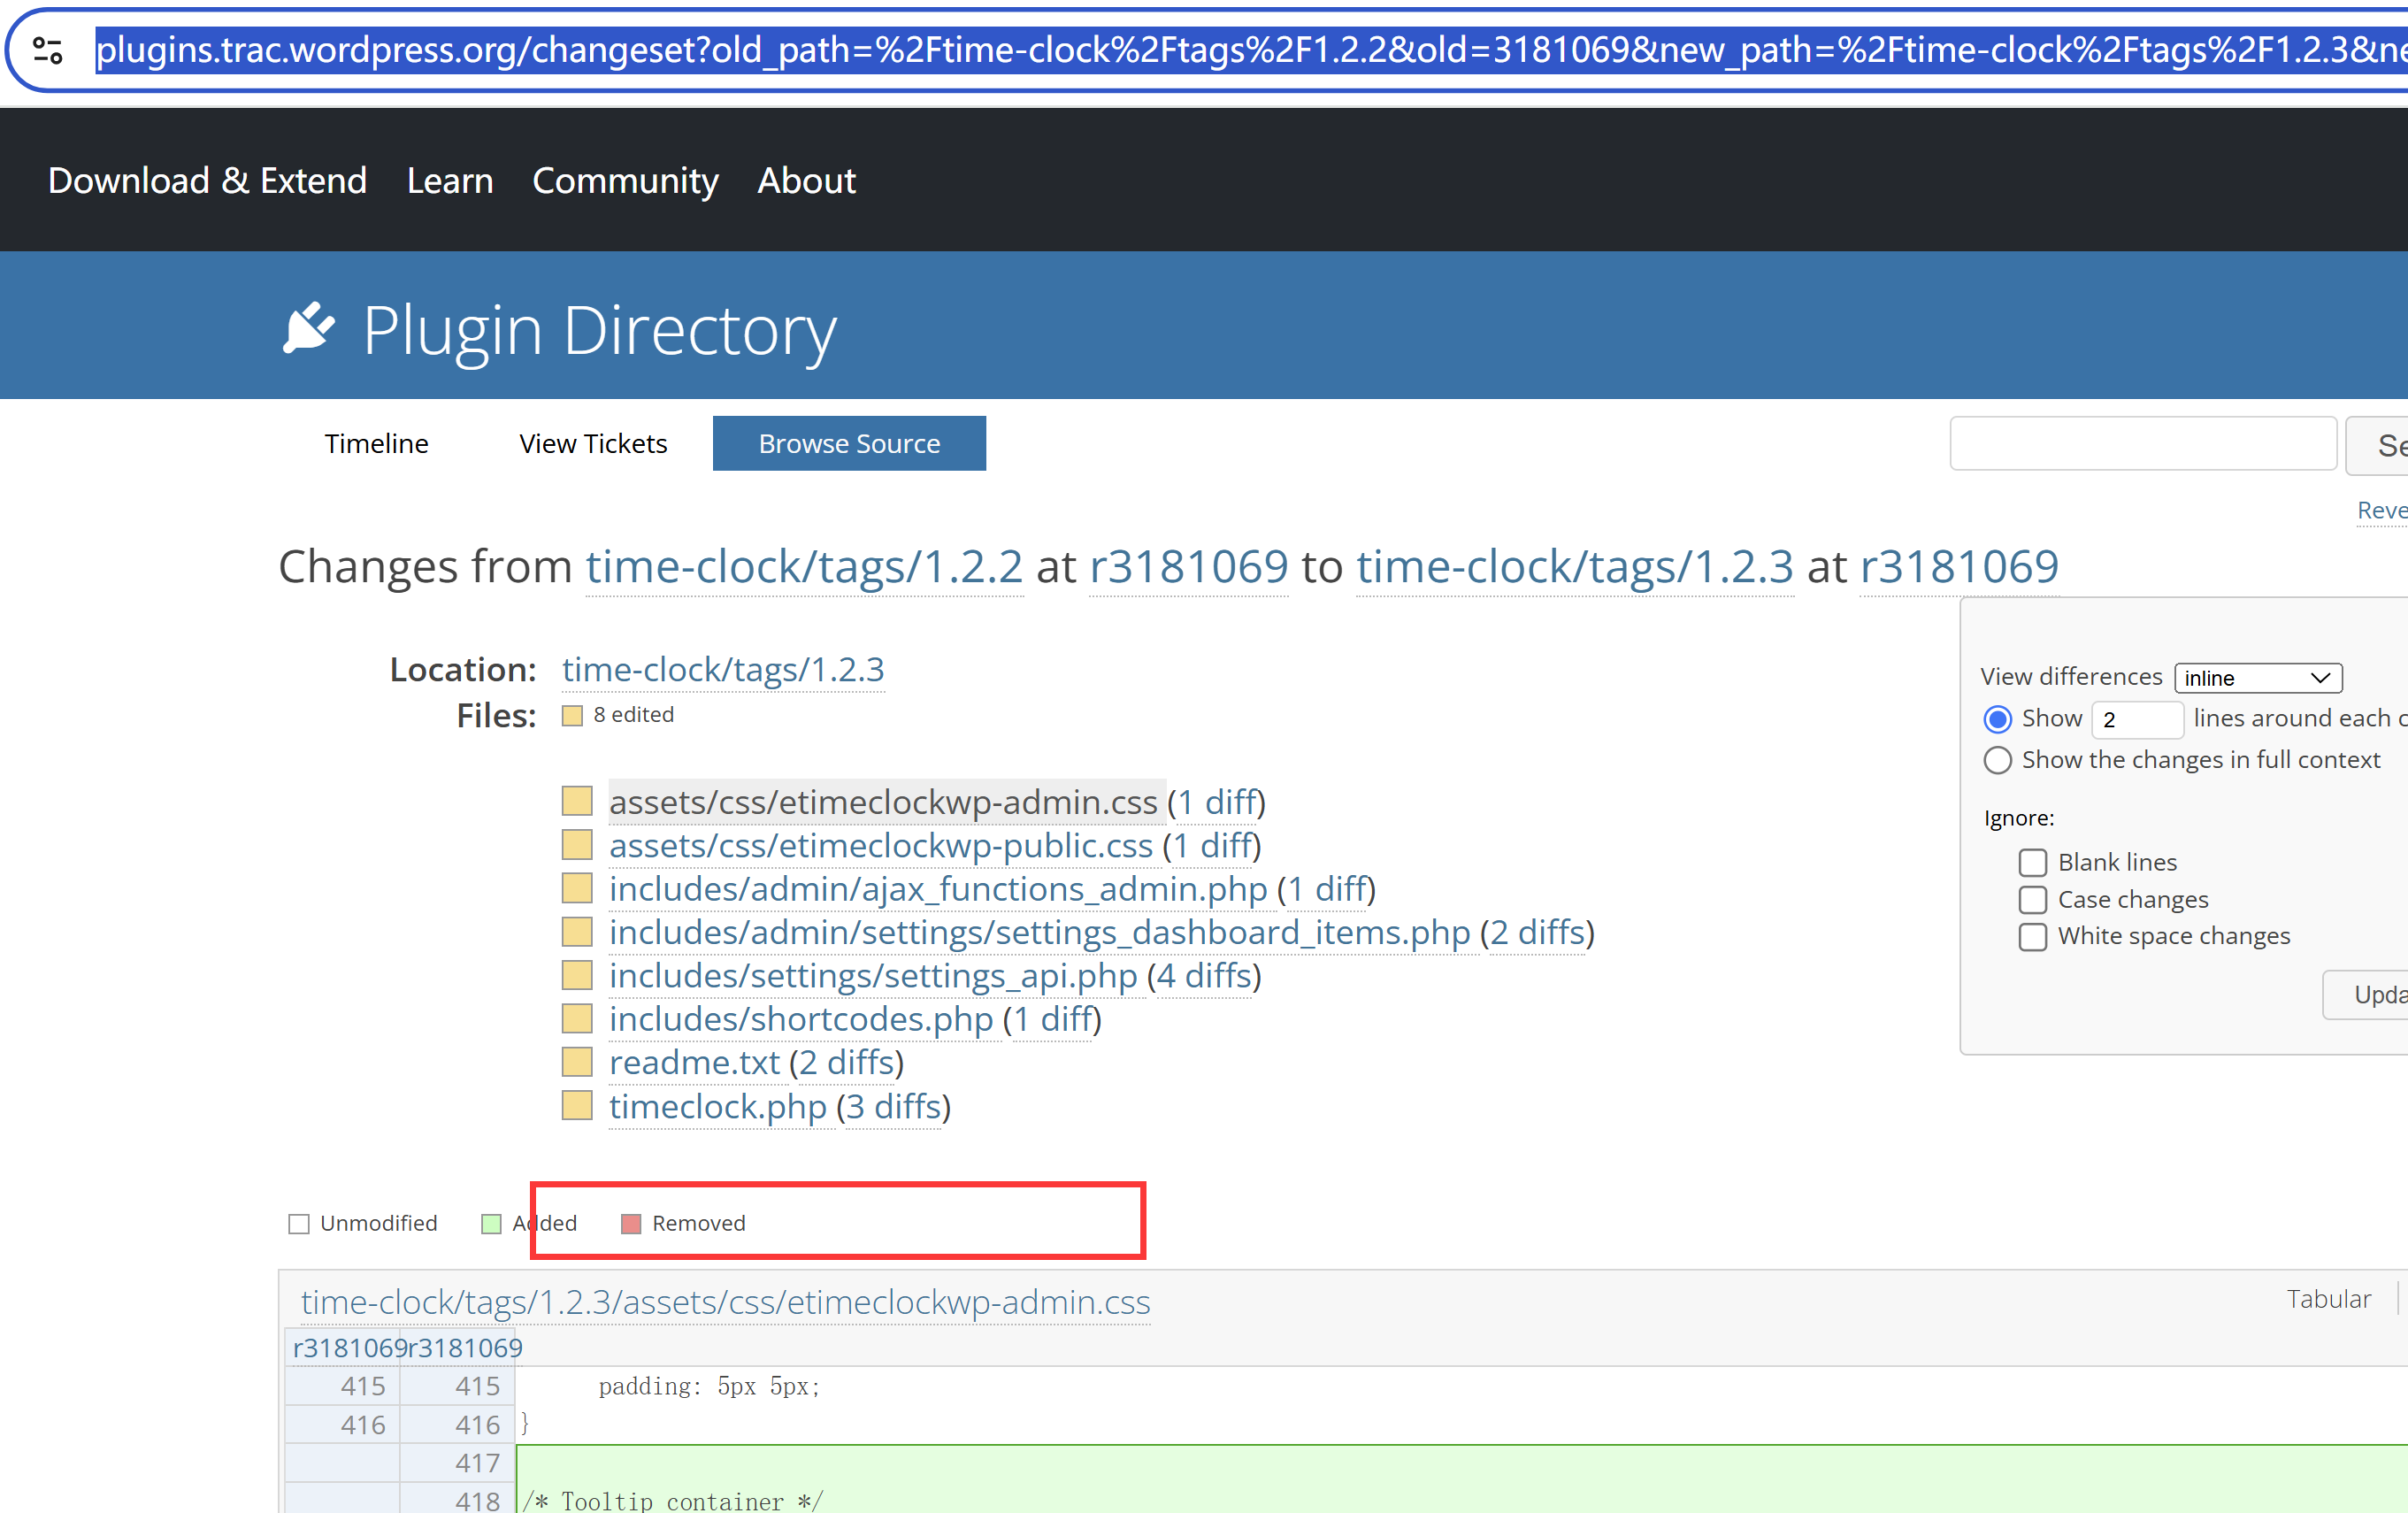This screenshot has width=2408, height=1513.
Task: Open the Browse Source tab
Action: pyautogui.click(x=849, y=443)
